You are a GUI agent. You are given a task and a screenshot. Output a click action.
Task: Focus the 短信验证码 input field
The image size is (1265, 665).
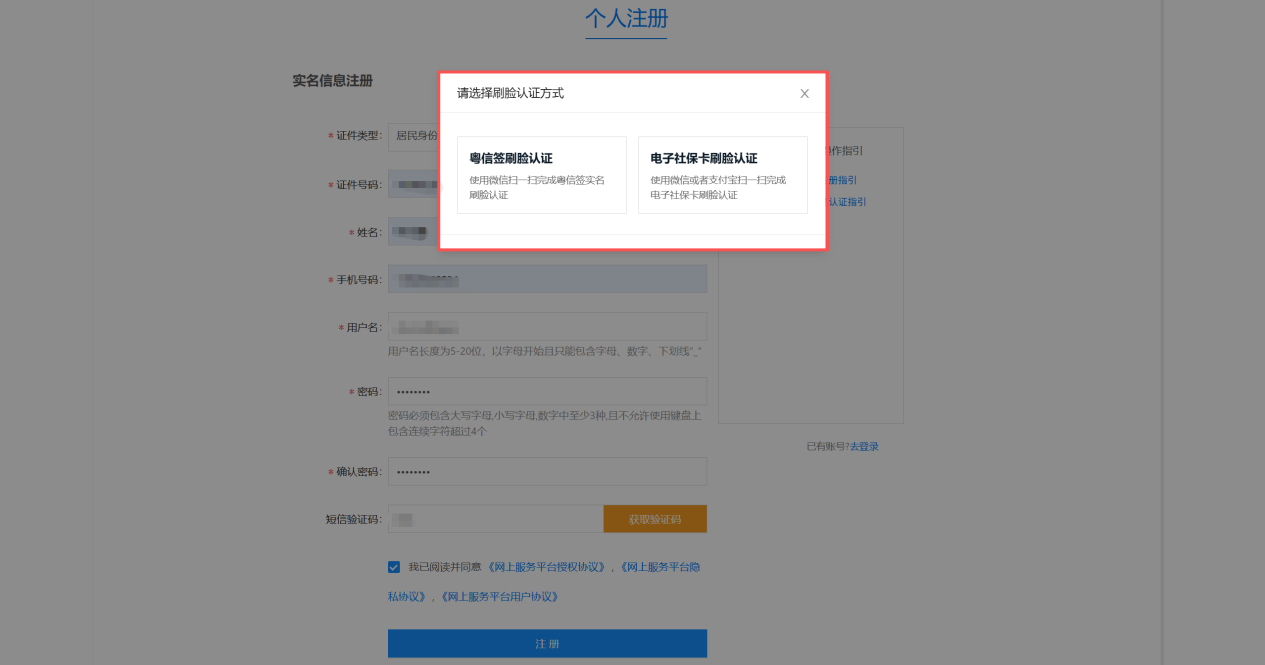[x=495, y=519]
